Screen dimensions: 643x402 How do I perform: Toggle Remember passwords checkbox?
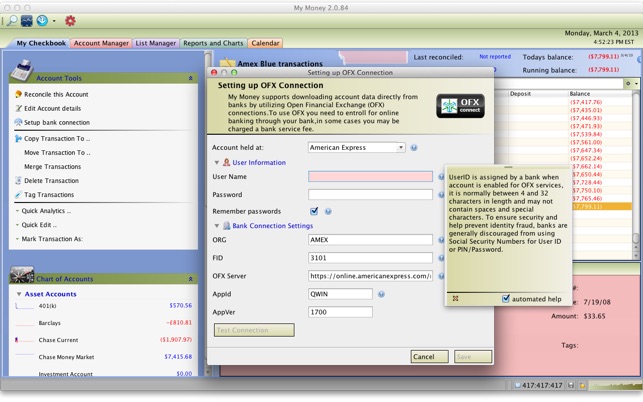[x=314, y=211]
